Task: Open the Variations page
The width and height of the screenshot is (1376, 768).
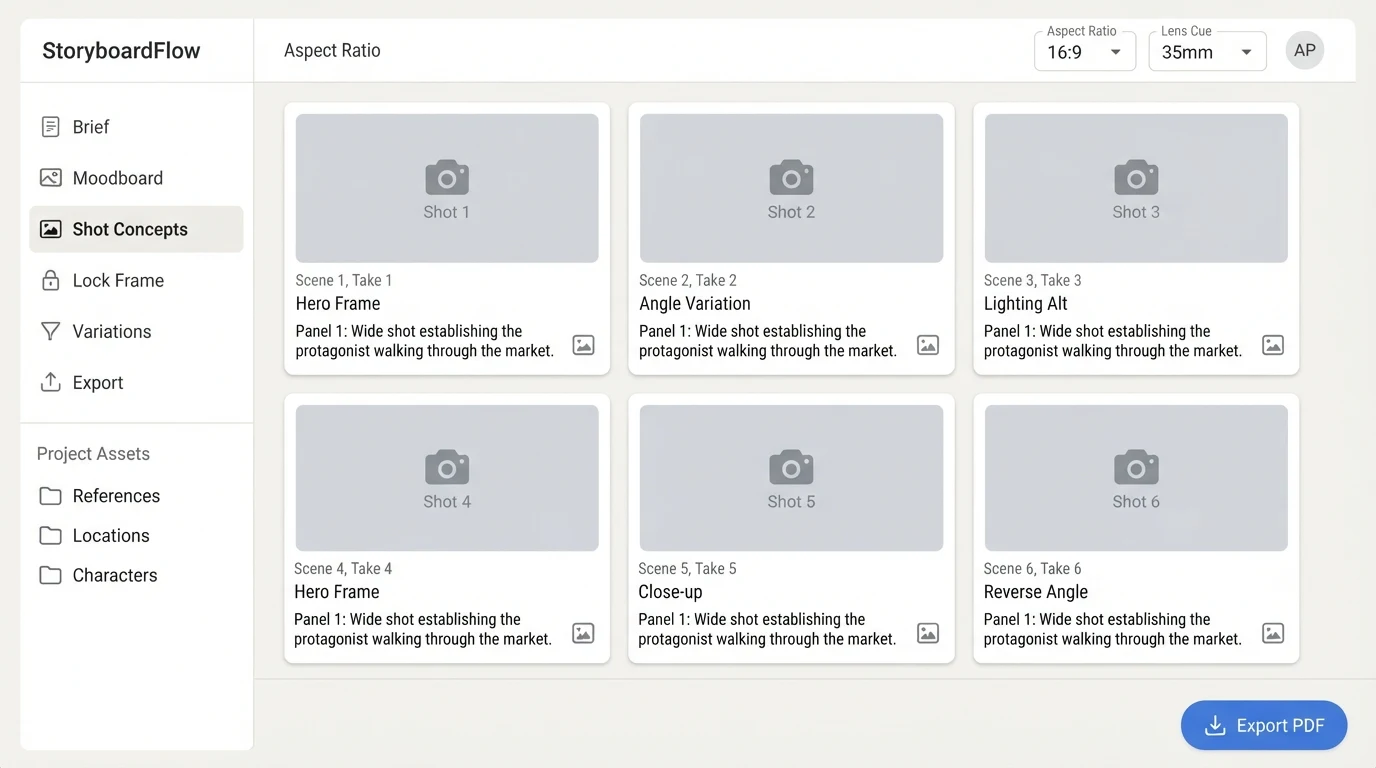Action: click(136, 331)
